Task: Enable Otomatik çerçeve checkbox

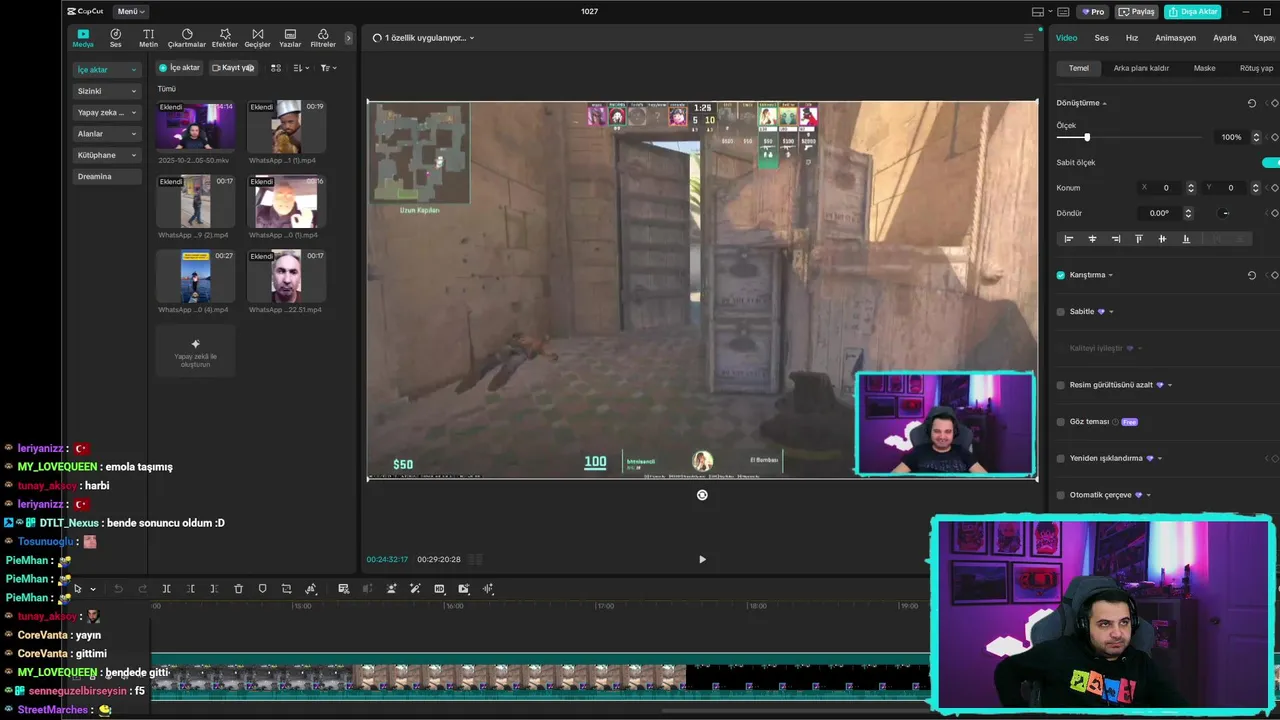Action: [x=1061, y=495]
